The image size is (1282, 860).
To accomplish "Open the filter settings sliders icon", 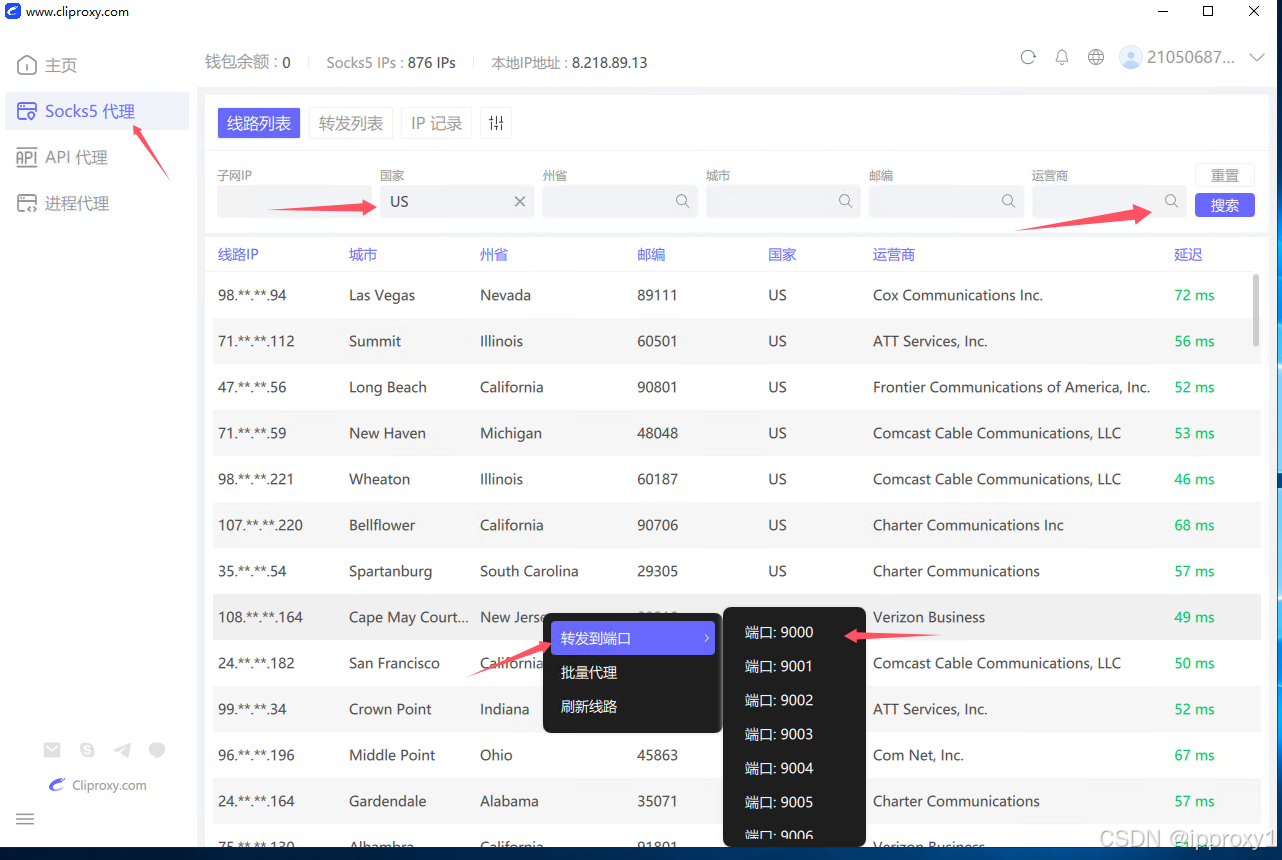I will click(496, 123).
